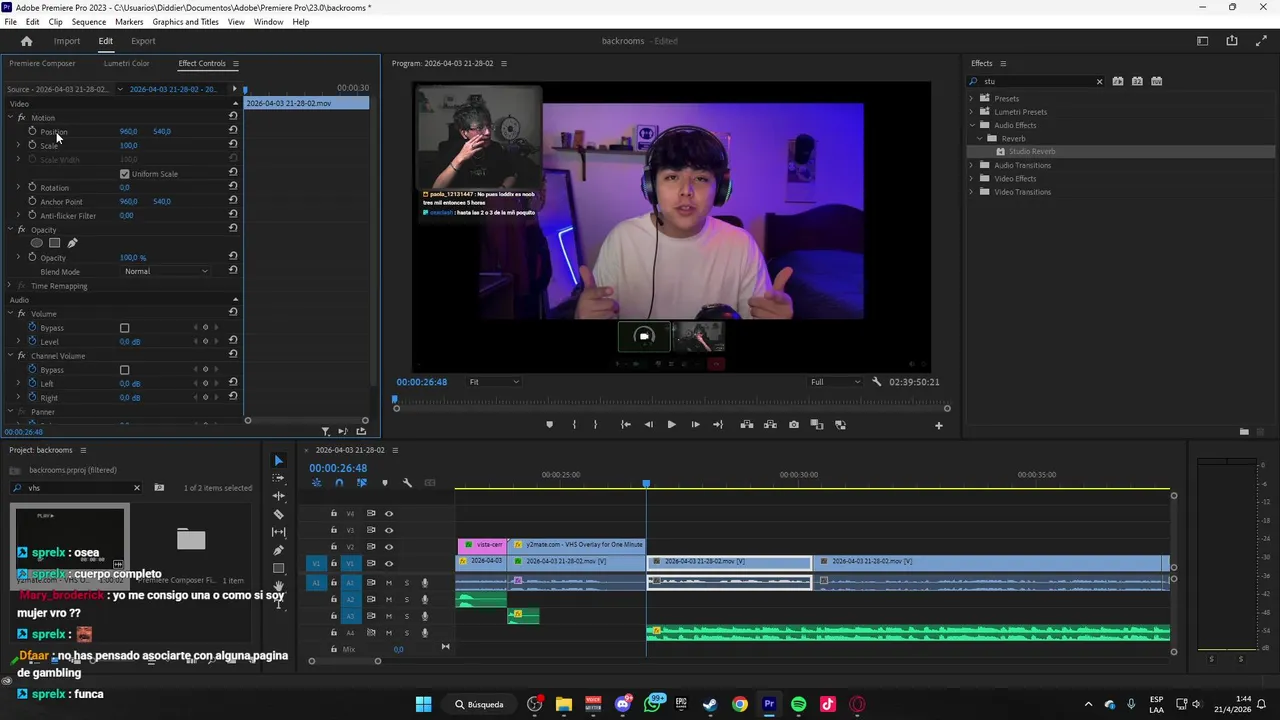Add marker in timeline header

pyautogui.click(x=384, y=483)
